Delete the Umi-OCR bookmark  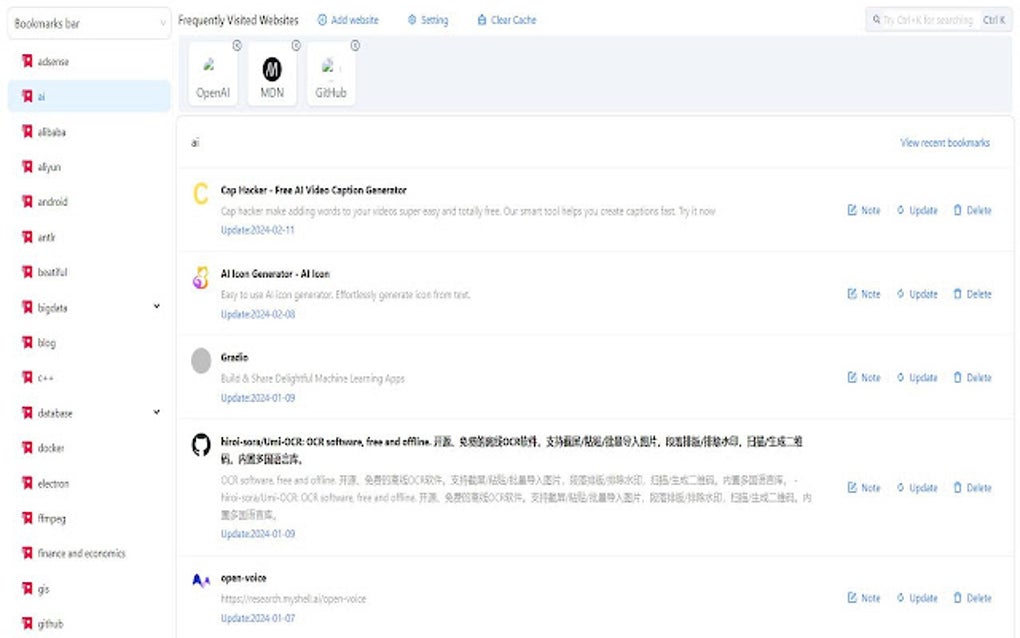(x=973, y=488)
